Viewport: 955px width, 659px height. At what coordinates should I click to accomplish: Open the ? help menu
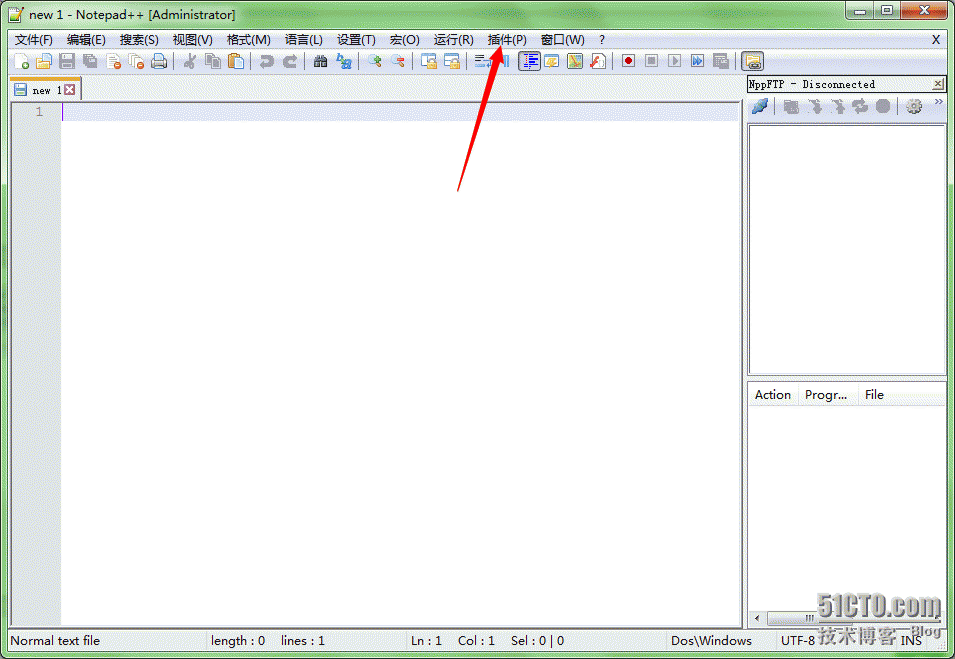tap(602, 40)
